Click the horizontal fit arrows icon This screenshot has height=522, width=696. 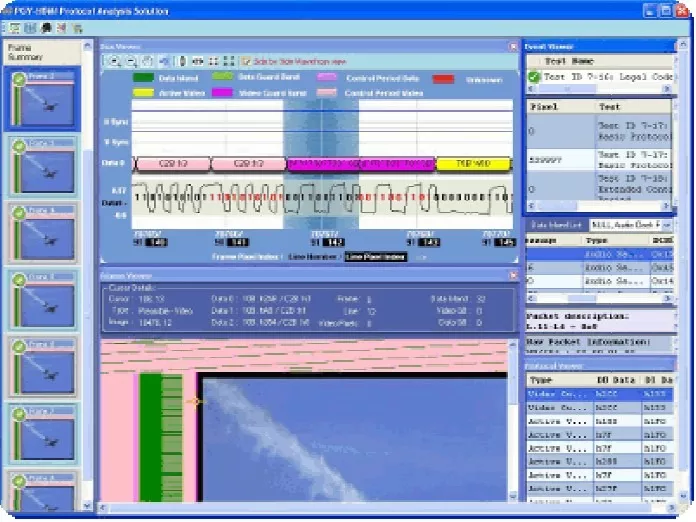pos(198,61)
